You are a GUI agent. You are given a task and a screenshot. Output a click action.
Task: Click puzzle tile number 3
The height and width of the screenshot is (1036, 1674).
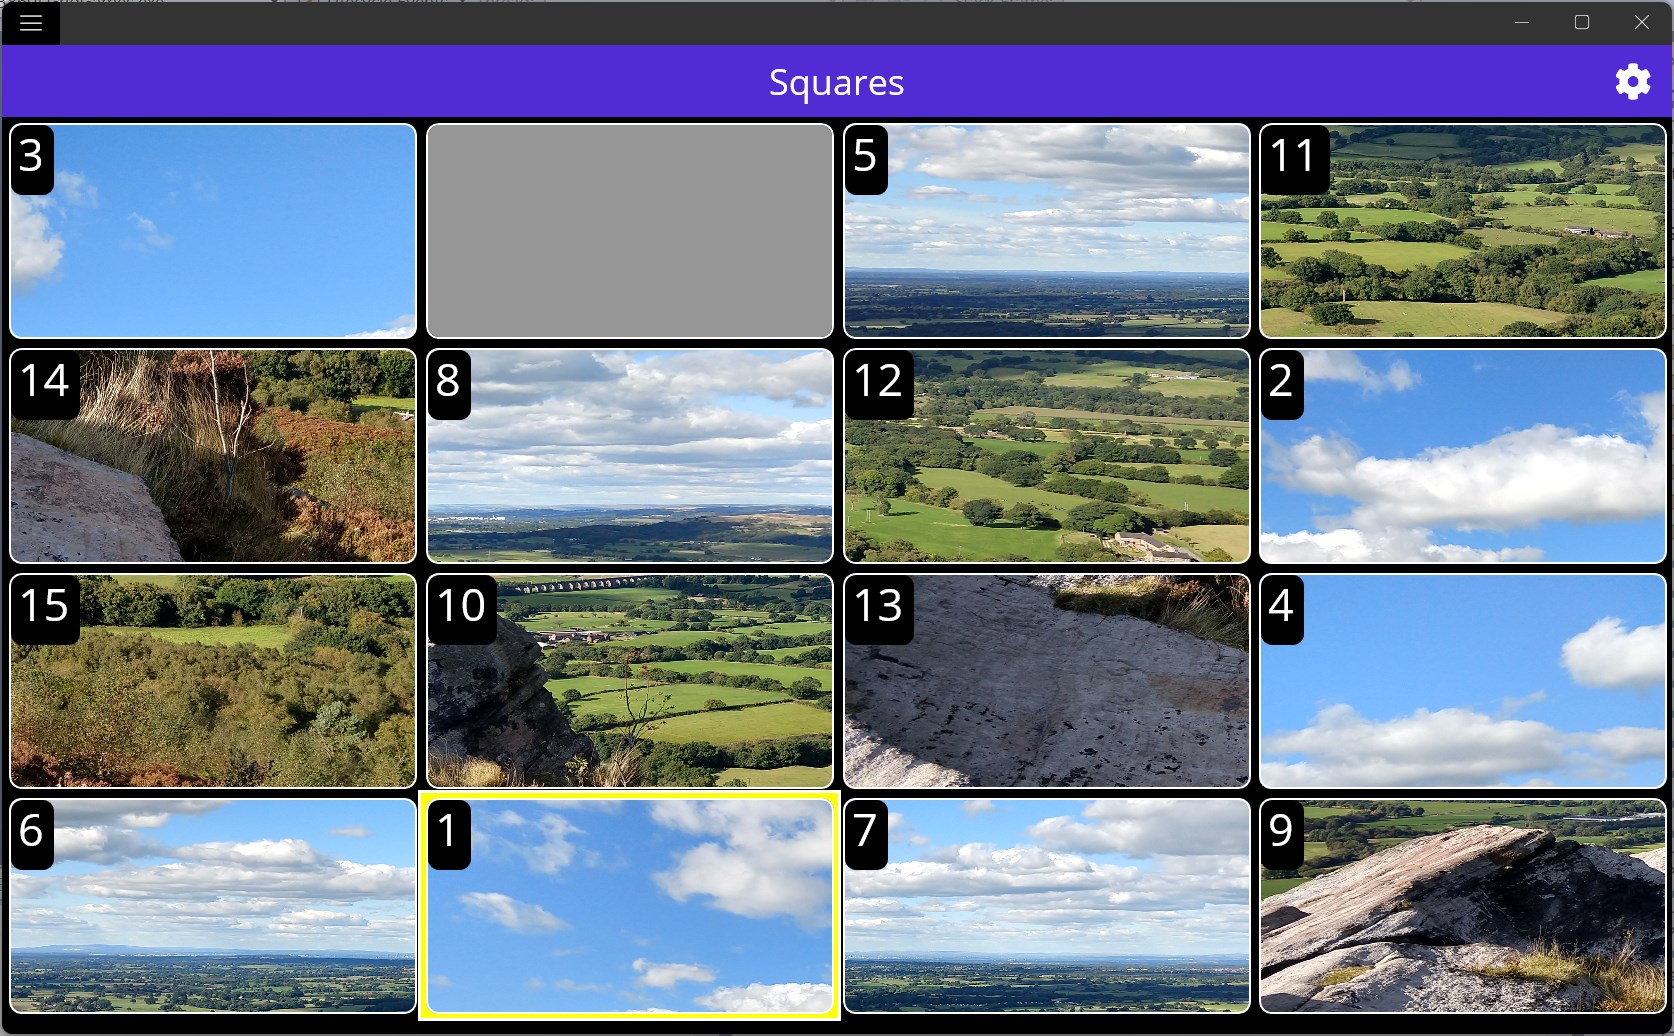pos(213,231)
